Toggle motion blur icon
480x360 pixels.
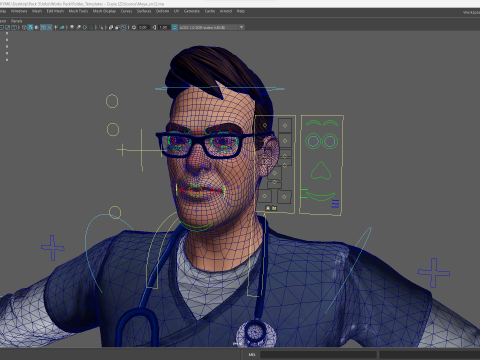[x=78, y=27]
